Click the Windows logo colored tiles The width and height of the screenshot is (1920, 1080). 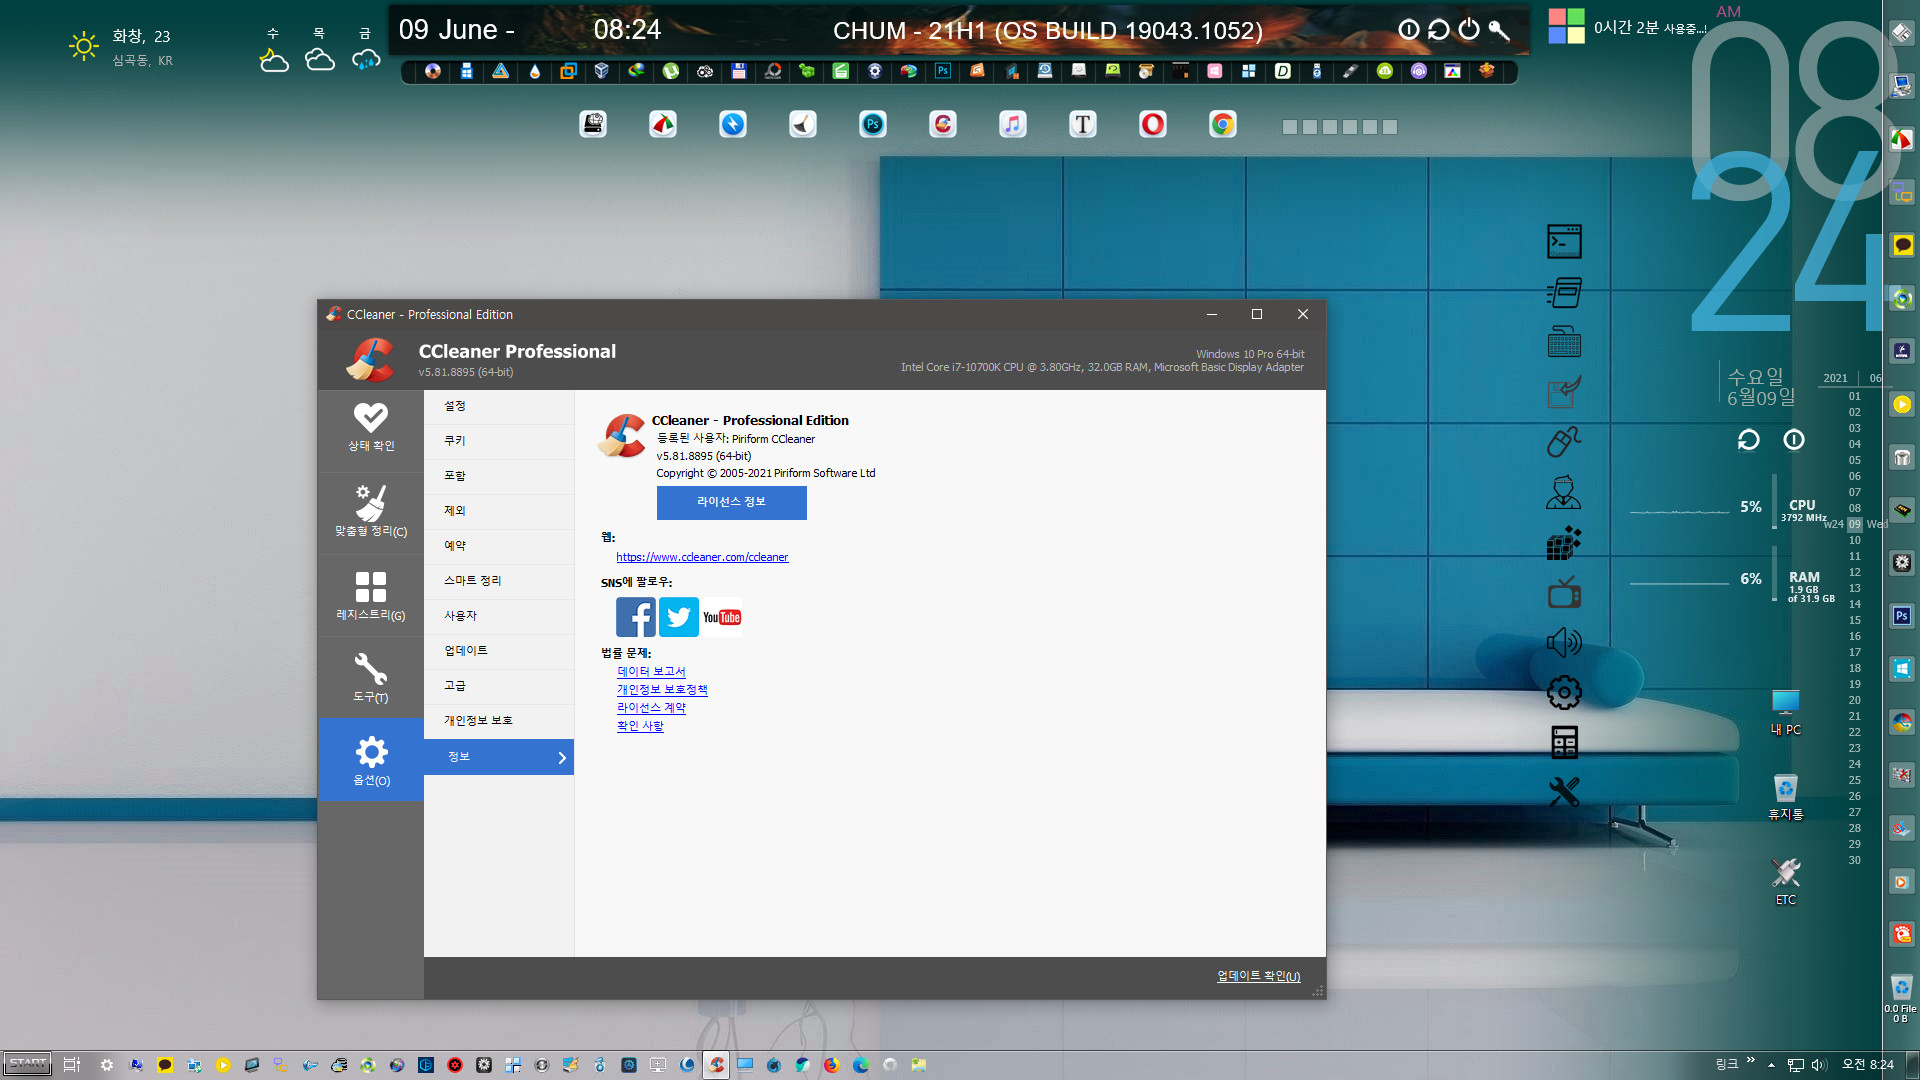pos(1567,26)
